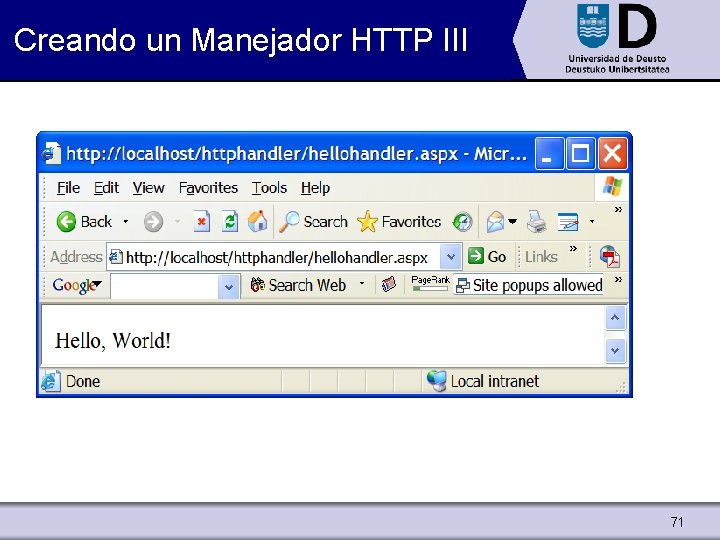Image resolution: width=720 pixels, height=540 pixels.
Task: Open the Mail dropdown arrow
Action: (512, 222)
